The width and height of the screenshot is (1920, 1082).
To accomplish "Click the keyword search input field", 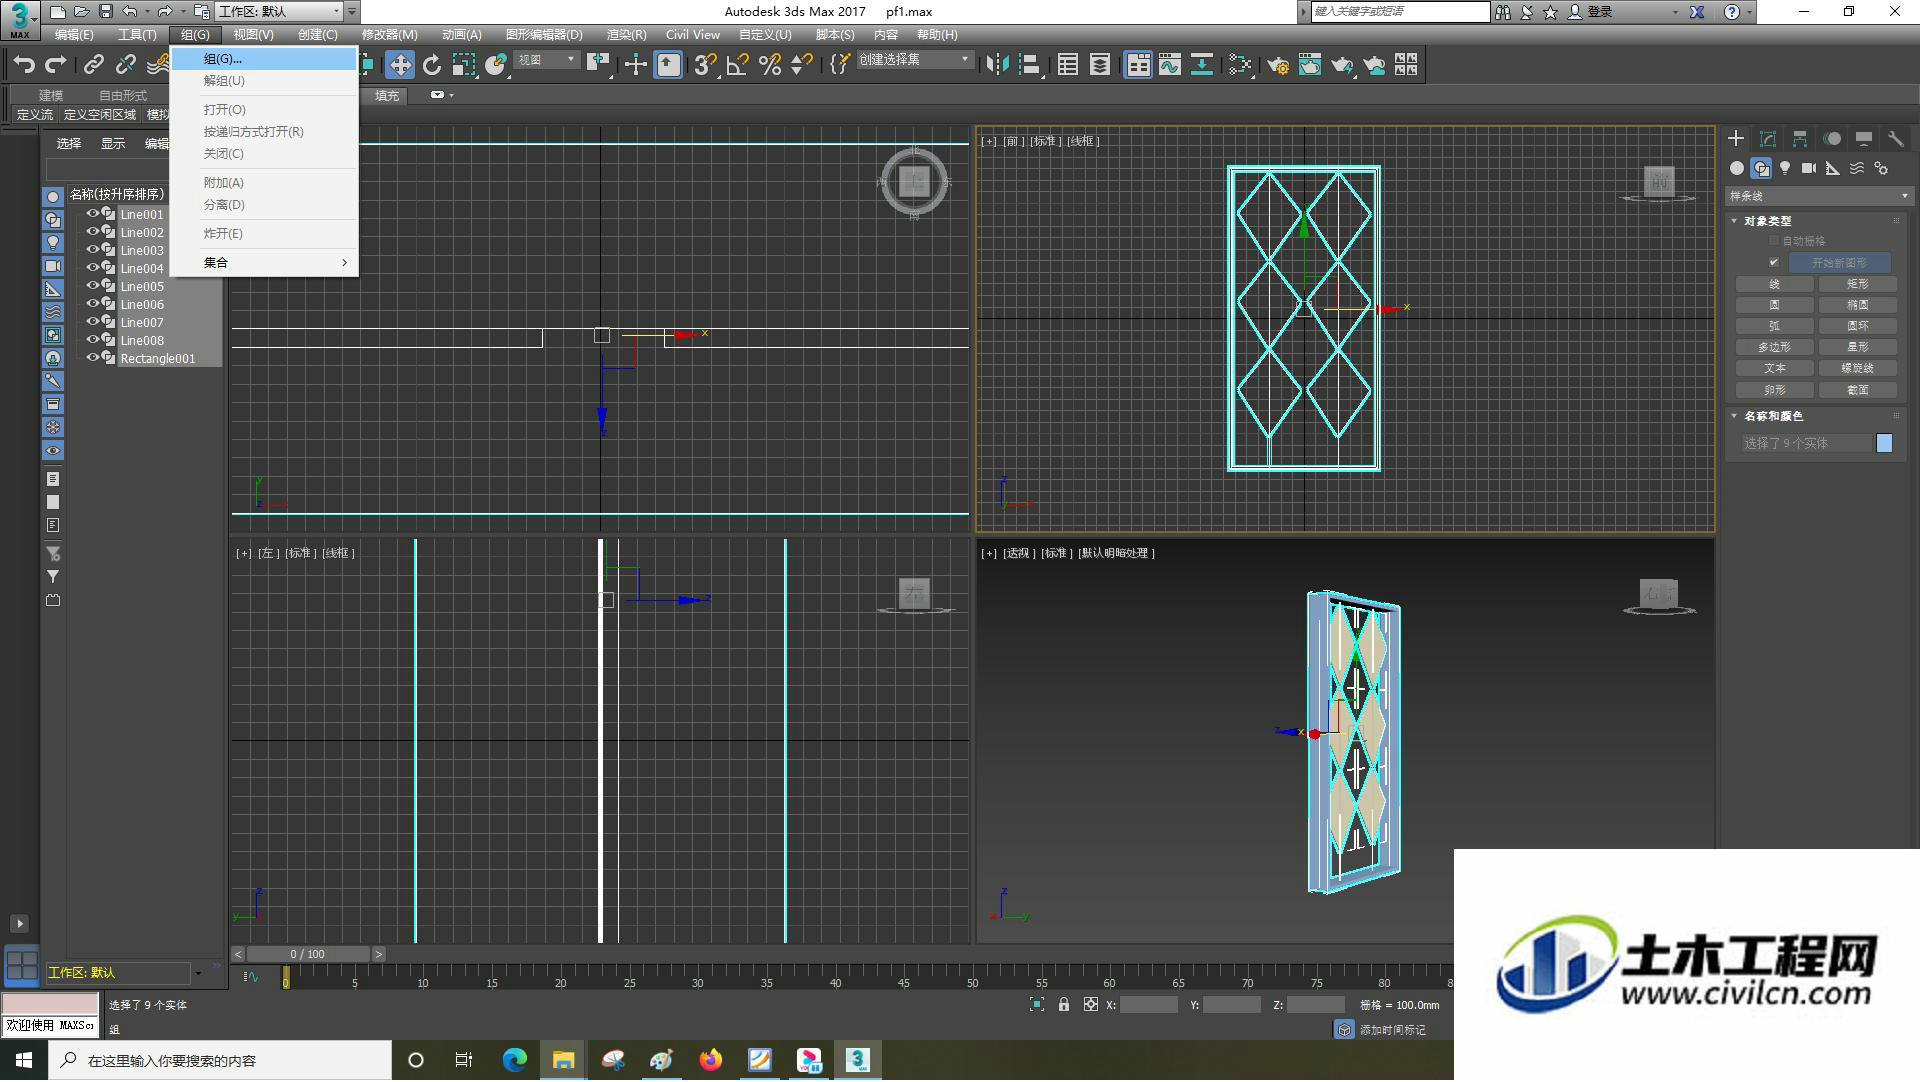I will 1400,12.
